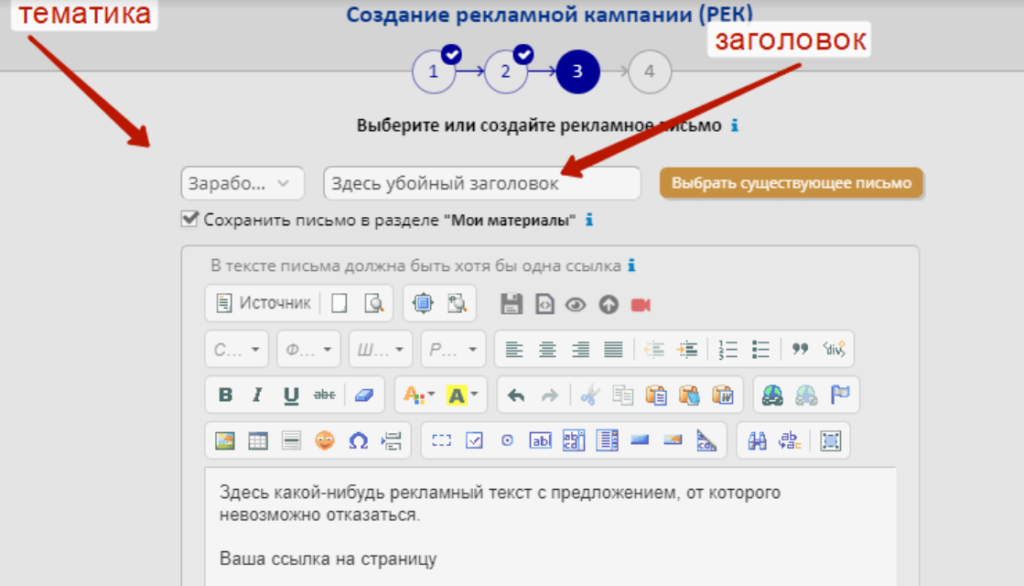Image resolution: width=1024 pixels, height=586 pixels.
Task: Insert a selection list field
Action: coord(607,441)
